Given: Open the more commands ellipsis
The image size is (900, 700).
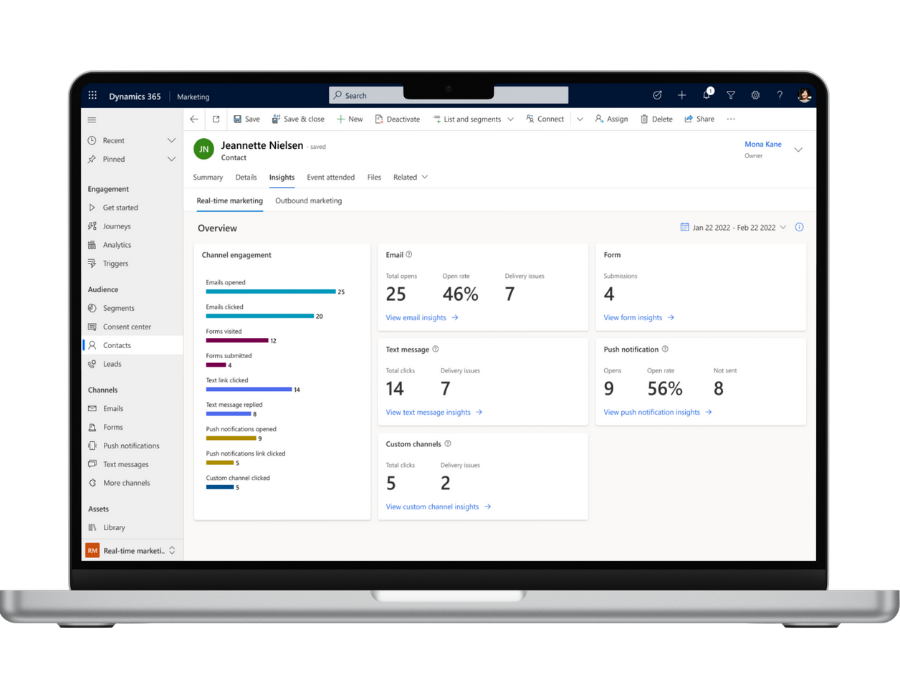Looking at the screenshot, I should click(731, 119).
